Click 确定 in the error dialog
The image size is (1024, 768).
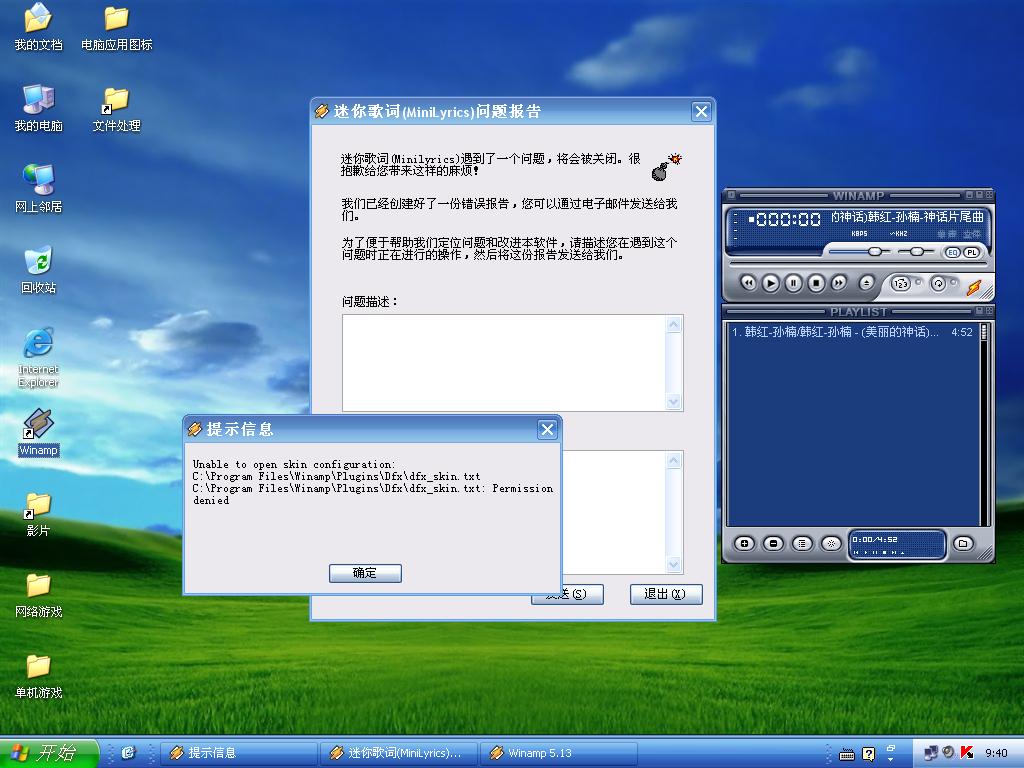pos(365,573)
